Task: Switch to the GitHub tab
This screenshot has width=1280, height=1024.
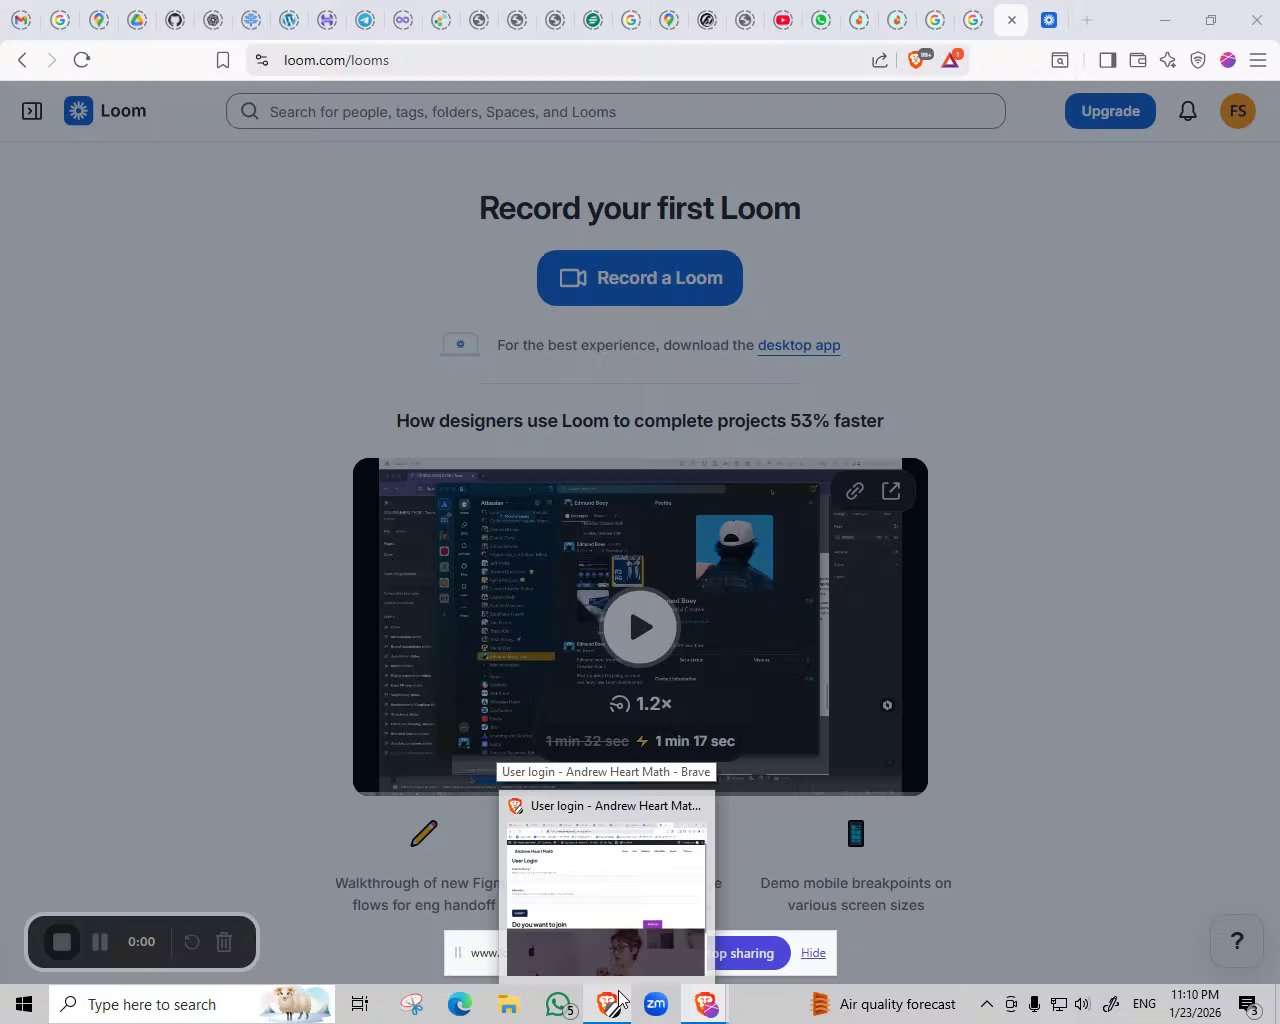Action: point(175,20)
